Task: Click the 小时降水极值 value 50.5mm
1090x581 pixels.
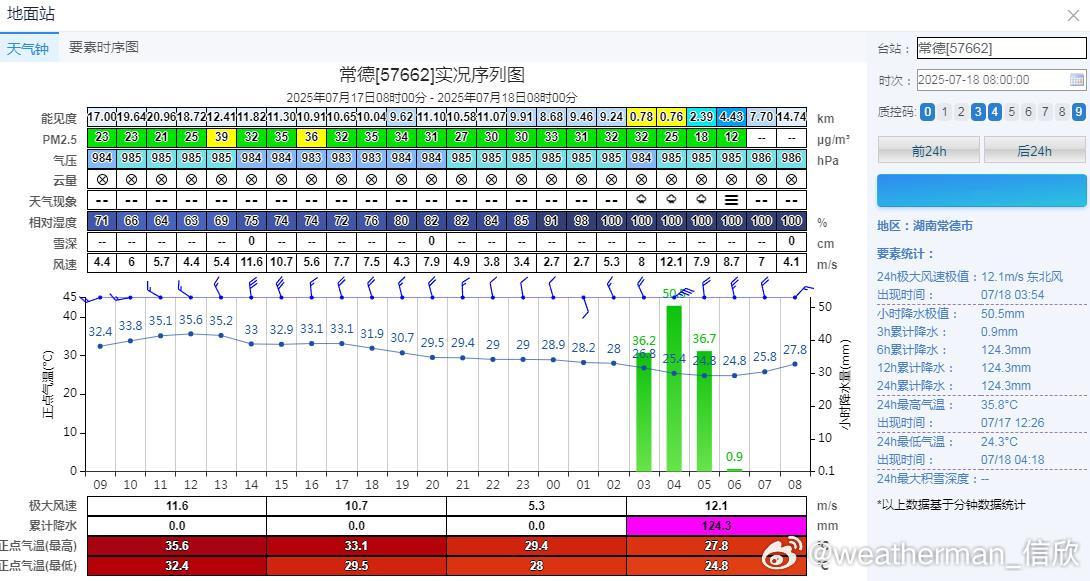Action: pyautogui.click(x=1002, y=313)
